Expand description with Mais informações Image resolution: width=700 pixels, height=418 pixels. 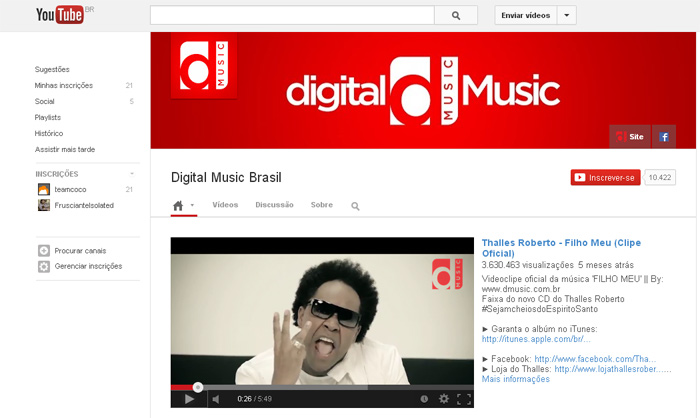pos(516,379)
